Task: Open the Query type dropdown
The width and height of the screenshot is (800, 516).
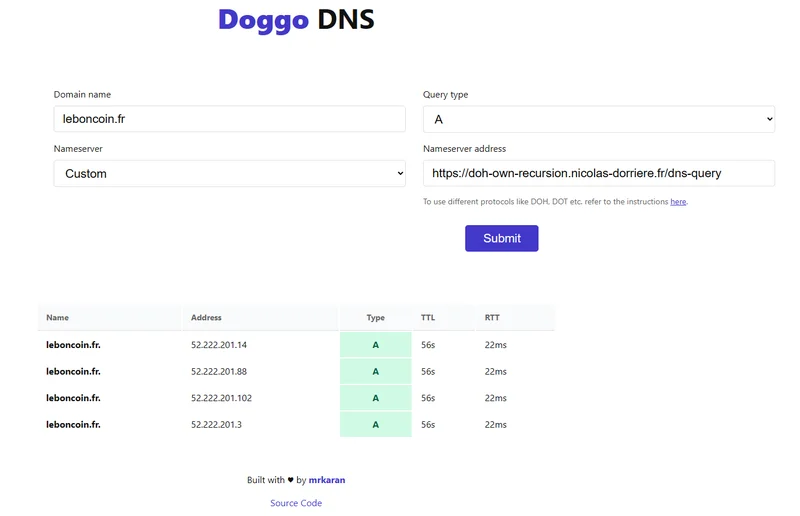Action: (x=598, y=119)
